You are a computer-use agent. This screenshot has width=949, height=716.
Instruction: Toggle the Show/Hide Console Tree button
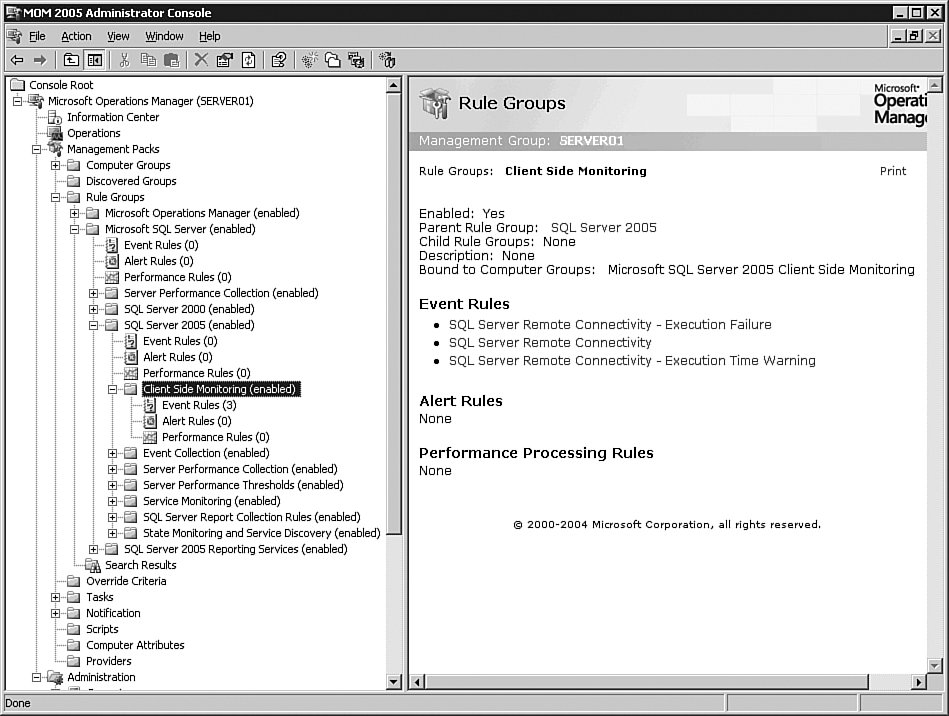[x=95, y=60]
